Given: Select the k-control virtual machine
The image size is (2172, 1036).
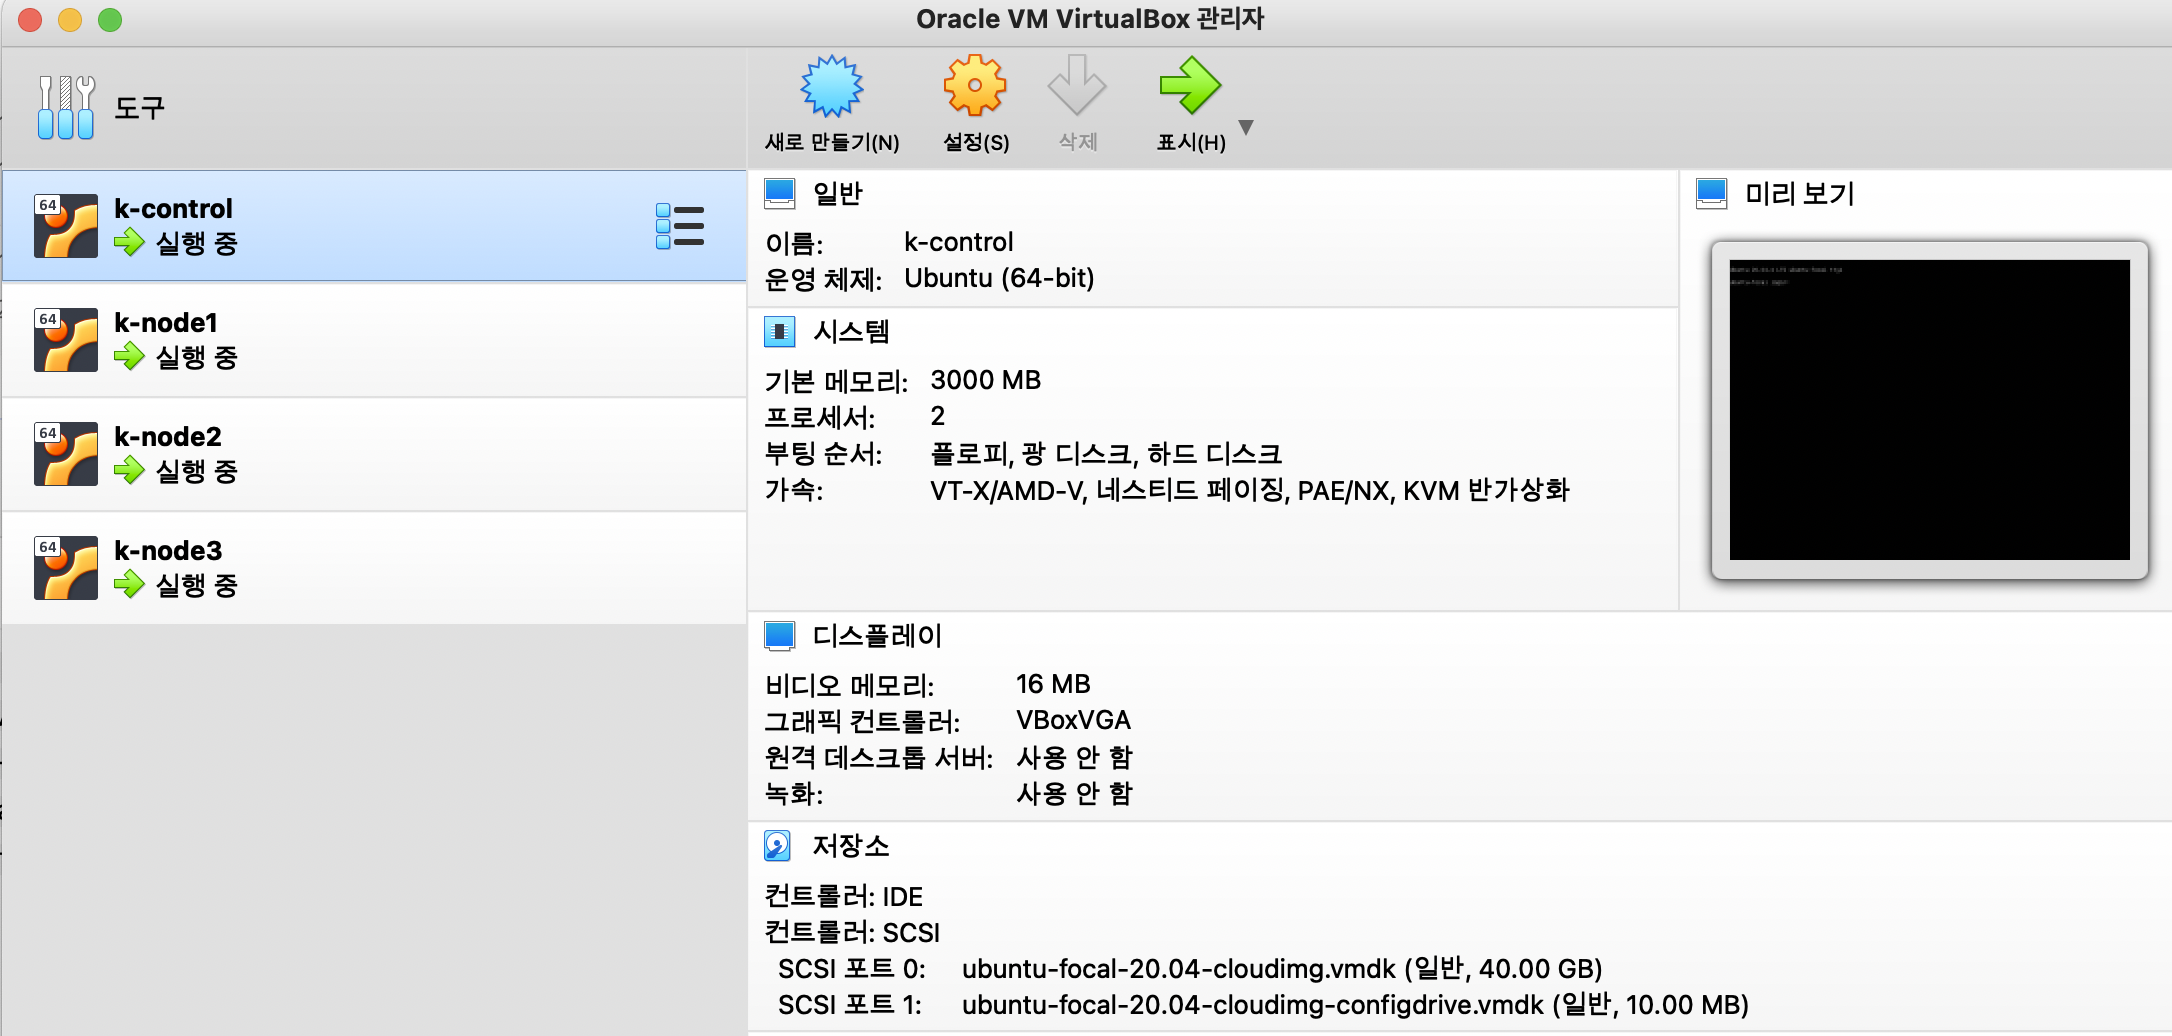Looking at the screenshot, I should (x=374, y=226).
